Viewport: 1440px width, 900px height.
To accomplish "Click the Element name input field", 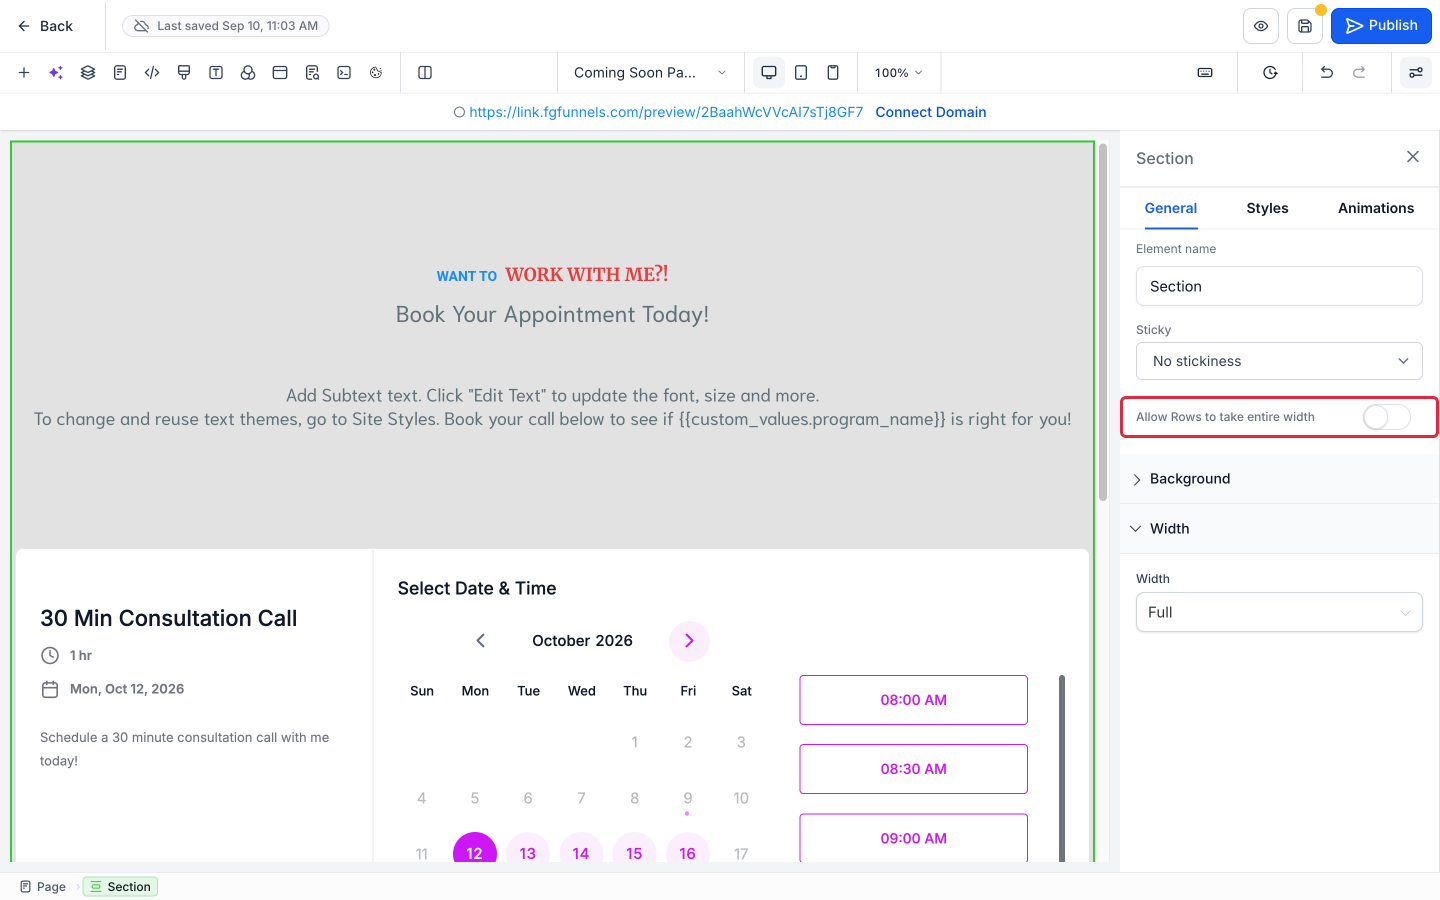I will [x=1279, y=286].
